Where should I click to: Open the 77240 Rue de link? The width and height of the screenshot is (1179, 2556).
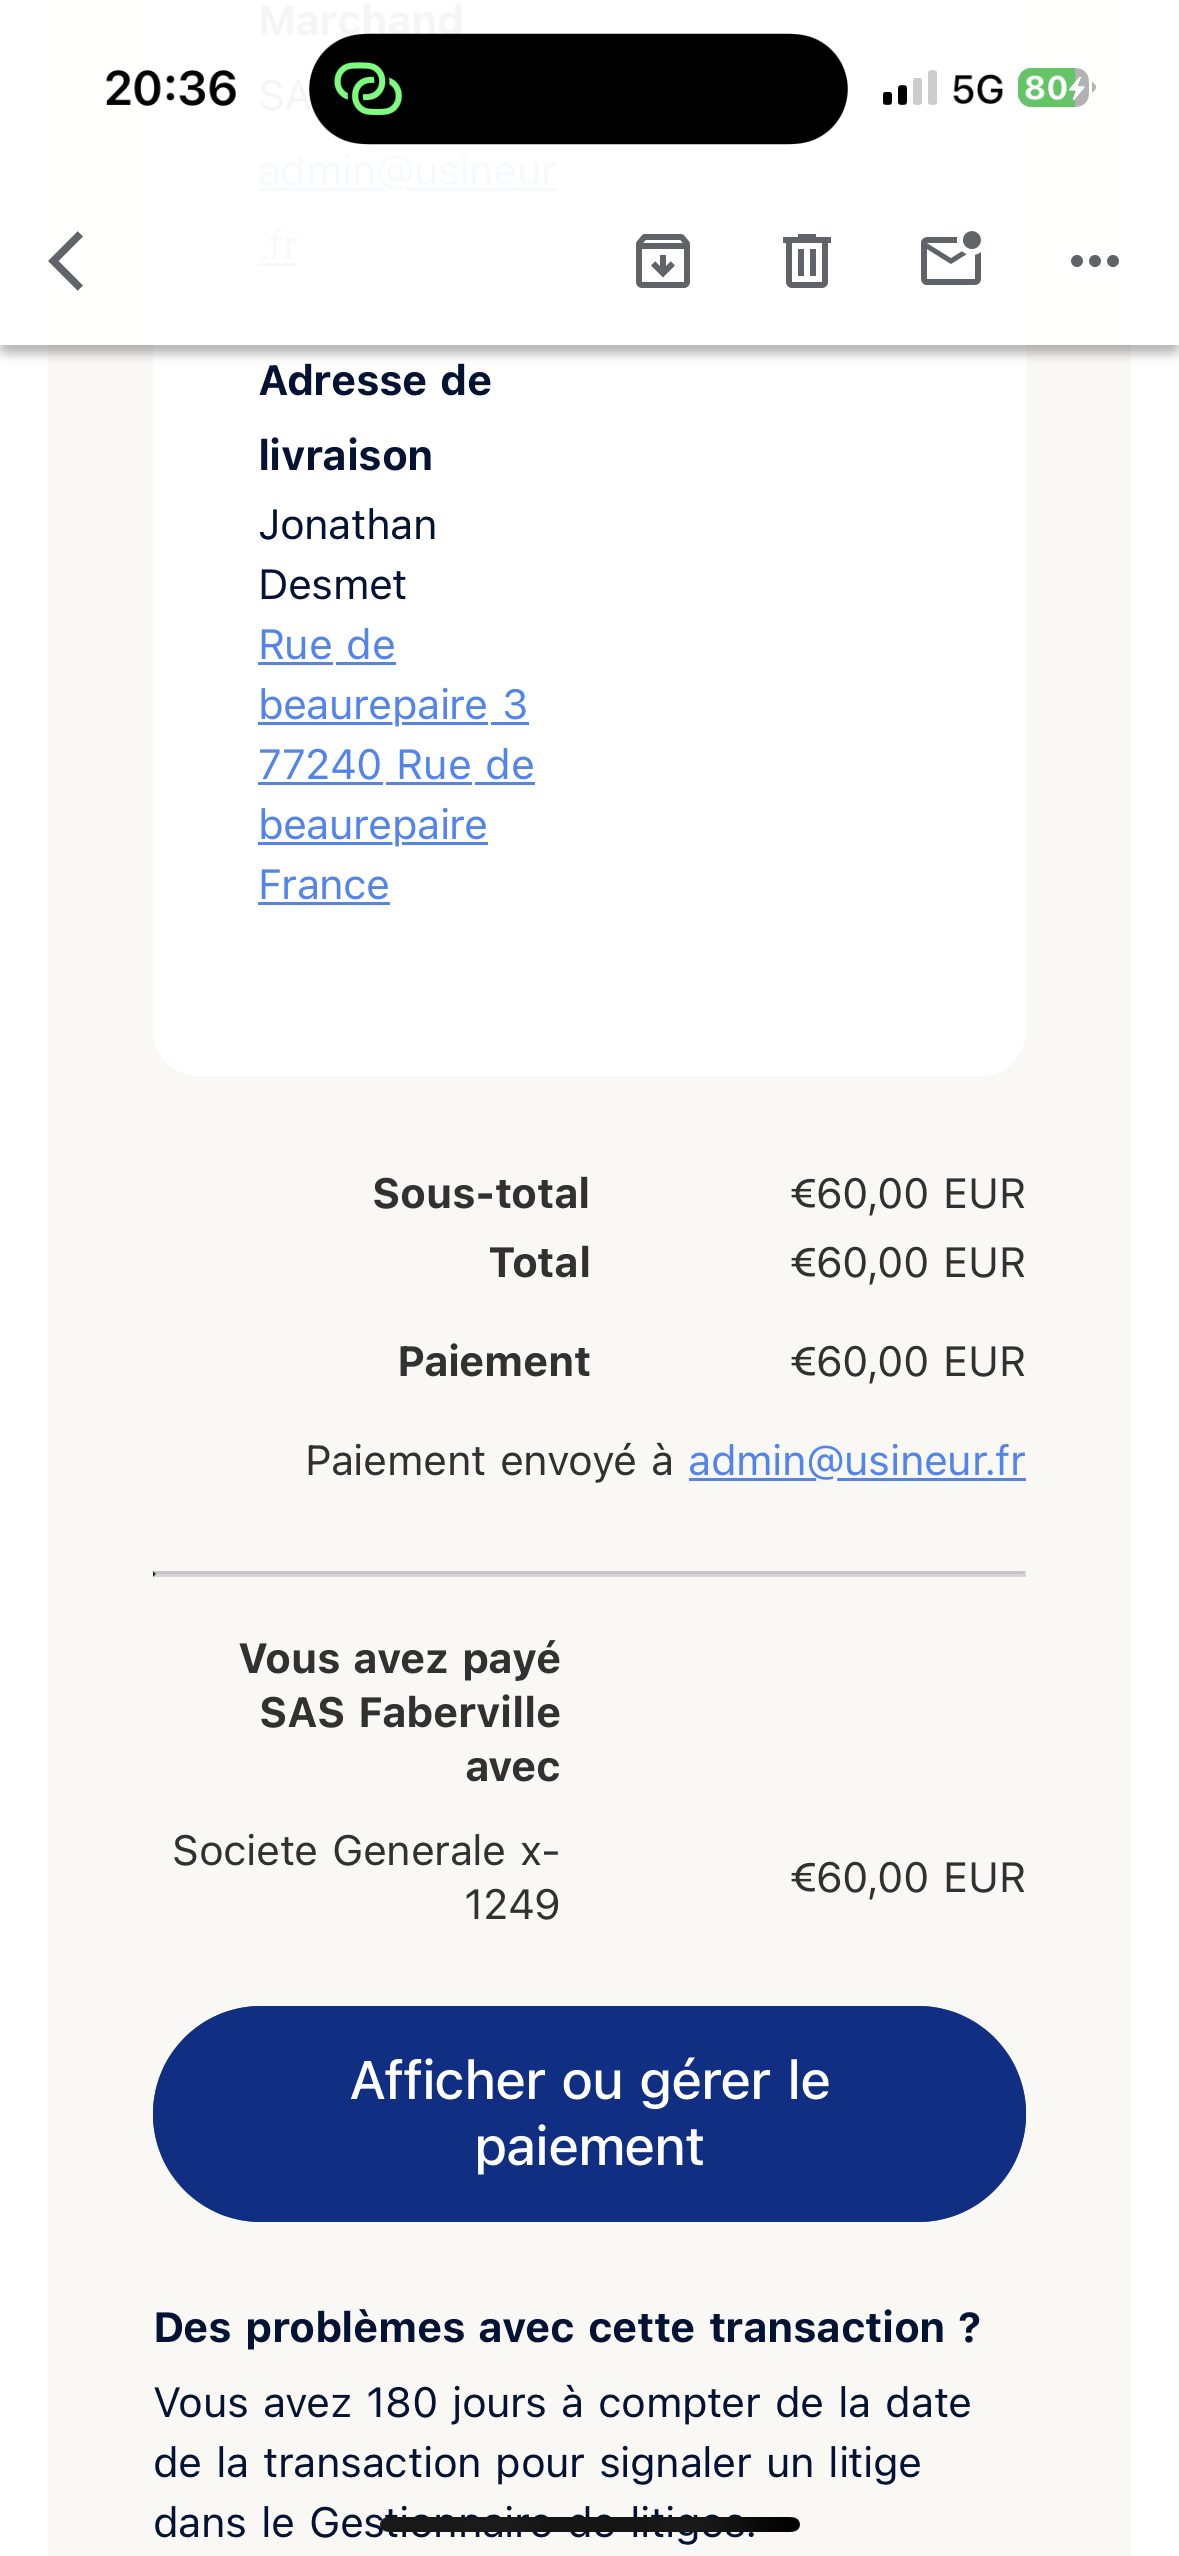coord(396,765)
